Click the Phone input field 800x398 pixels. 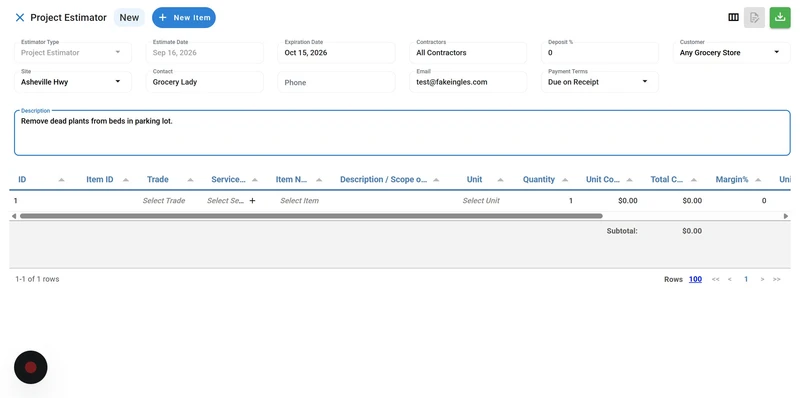[x=336, y=82]
